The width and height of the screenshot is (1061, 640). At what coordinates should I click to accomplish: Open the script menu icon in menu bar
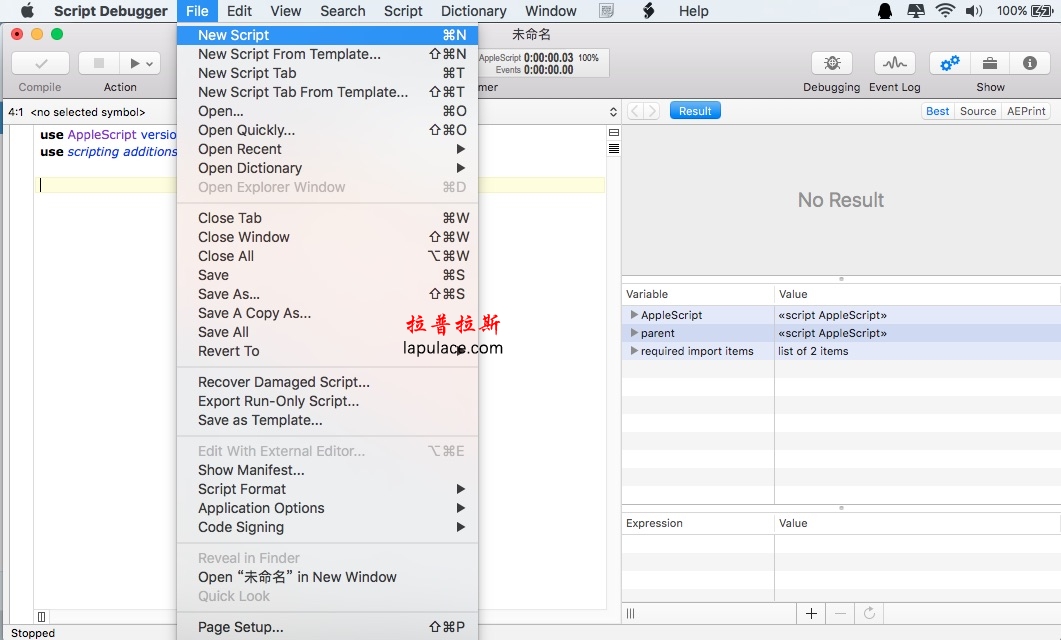(x=607, y=11)
